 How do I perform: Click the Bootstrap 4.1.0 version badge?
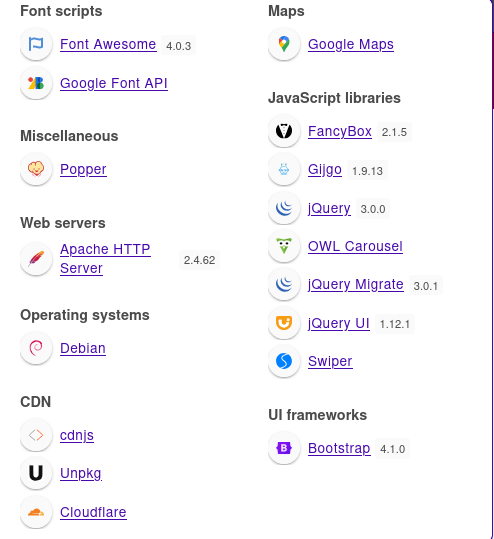pos(392,449)
